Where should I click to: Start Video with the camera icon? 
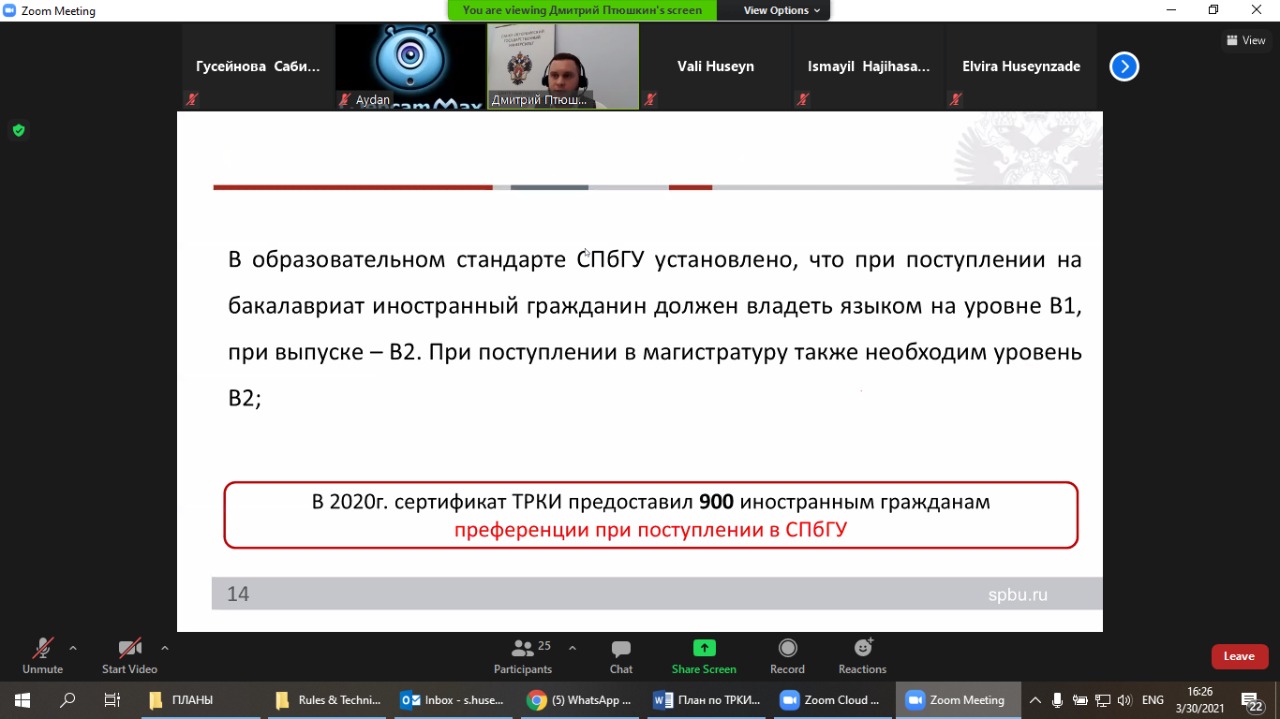[130, 656]
